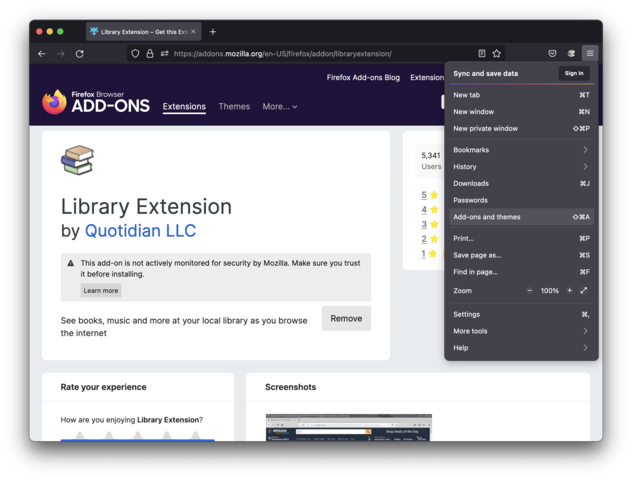Go back using the back arrow
The width and height of the screenshot is (632, 480).
tap(42, 54)
